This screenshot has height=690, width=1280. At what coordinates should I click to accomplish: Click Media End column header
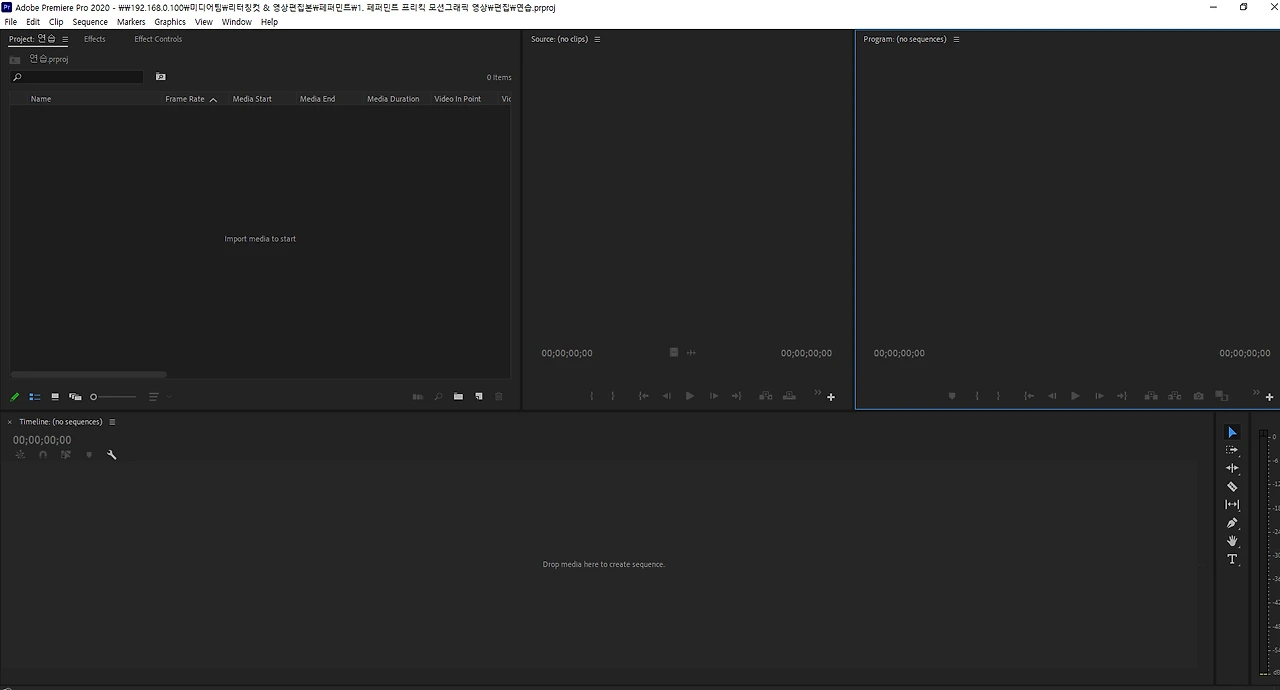(317, 99)
